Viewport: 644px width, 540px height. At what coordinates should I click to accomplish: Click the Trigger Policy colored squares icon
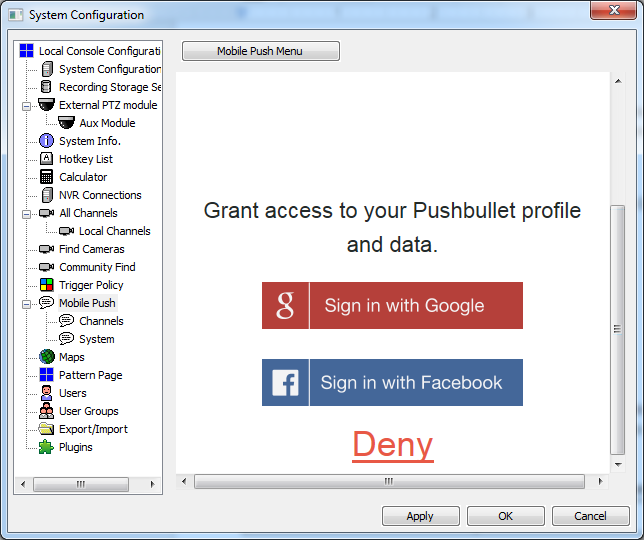point(46,285)
